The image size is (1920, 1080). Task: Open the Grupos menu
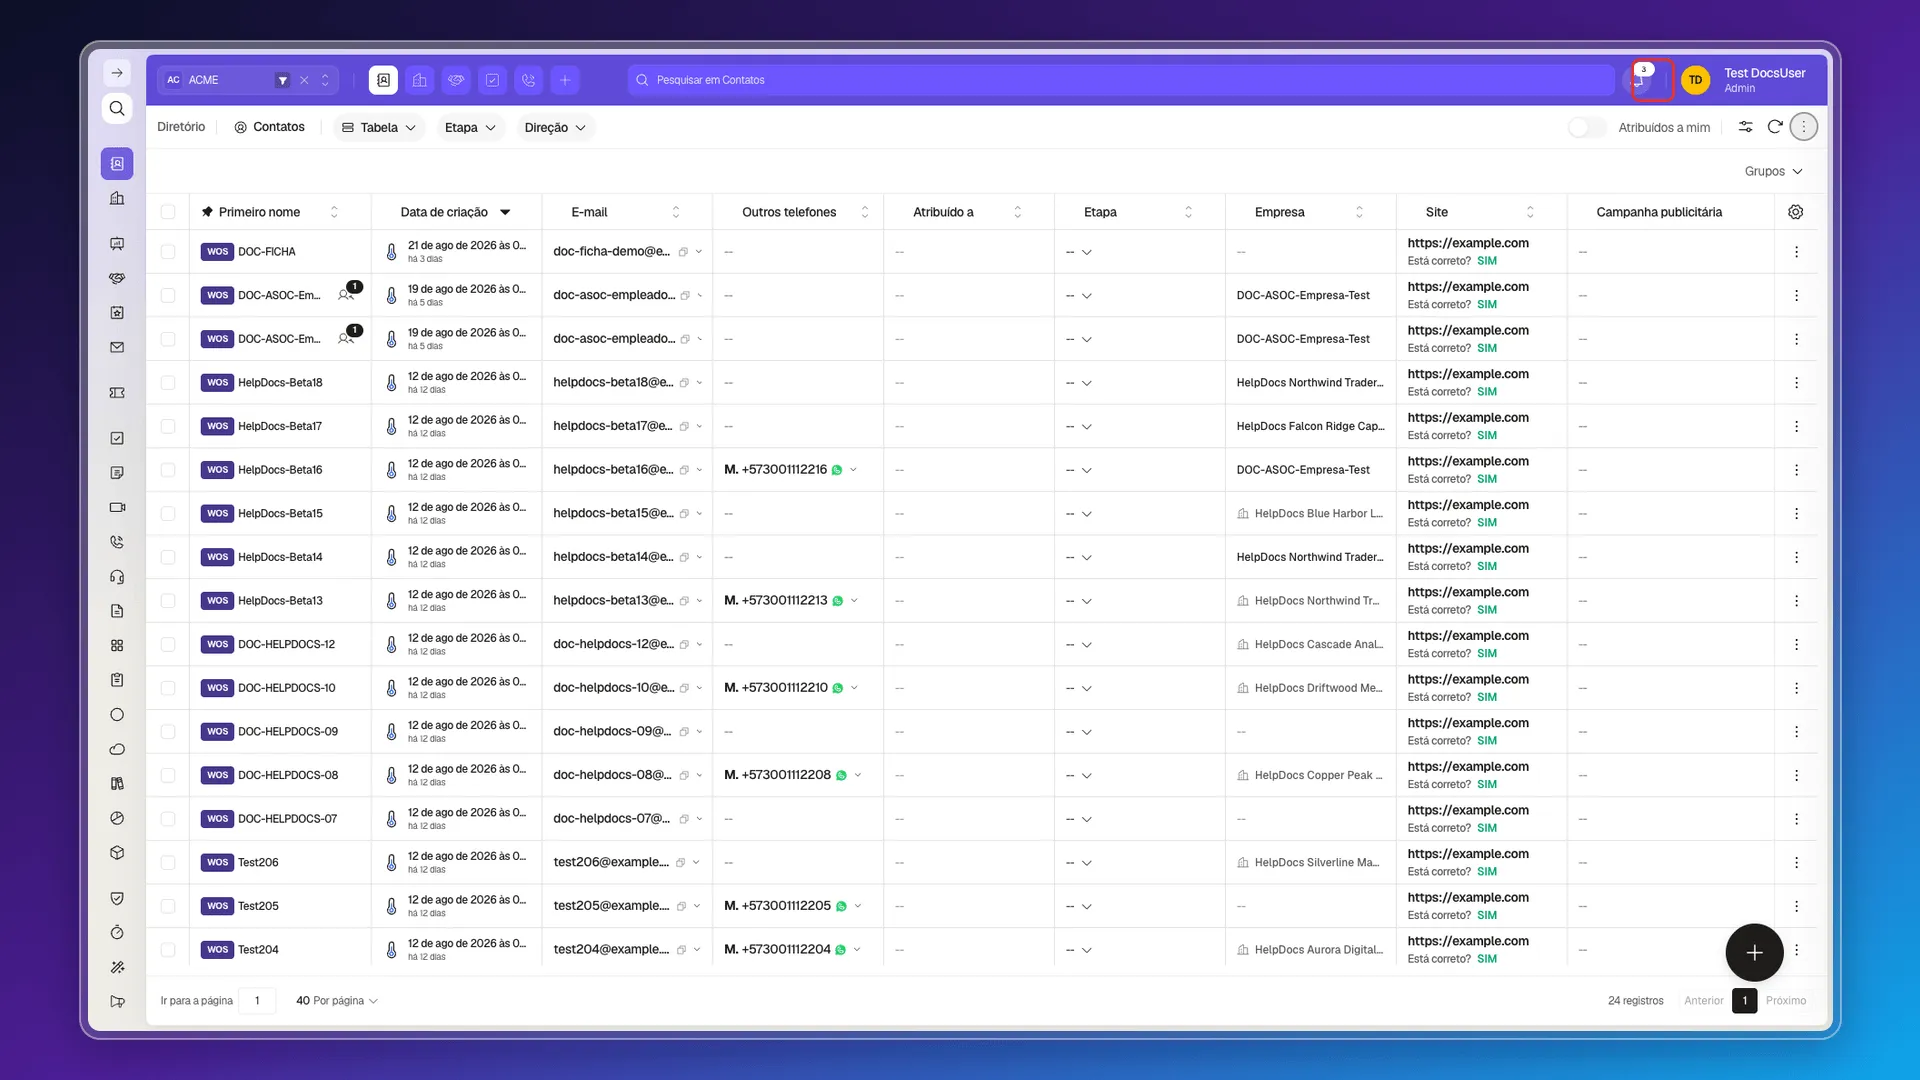pos(1773,171)
